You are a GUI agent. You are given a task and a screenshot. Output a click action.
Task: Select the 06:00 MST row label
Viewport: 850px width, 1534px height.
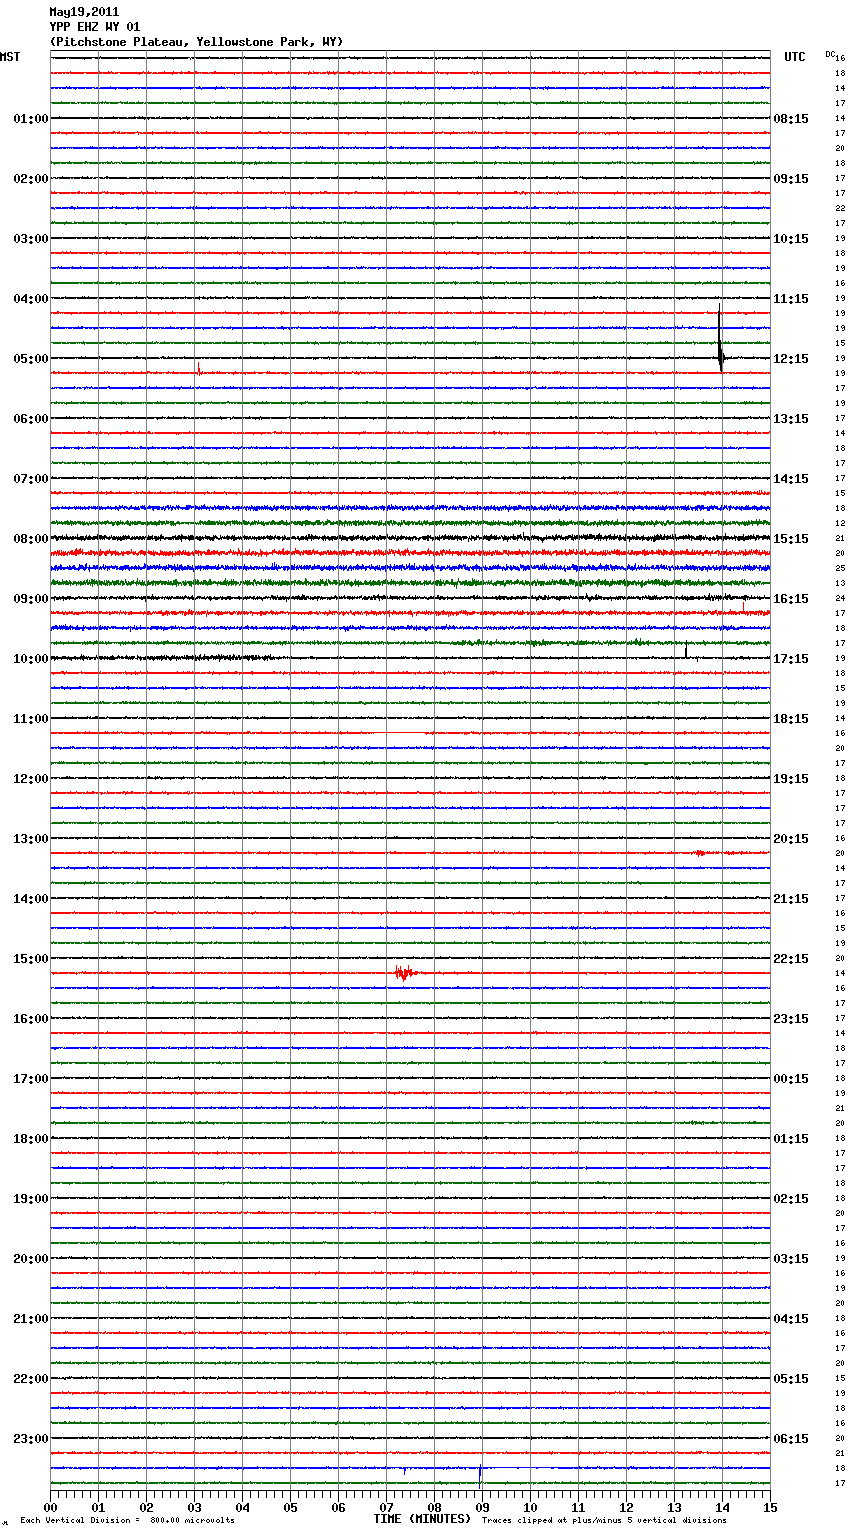(x=31, y=419)
